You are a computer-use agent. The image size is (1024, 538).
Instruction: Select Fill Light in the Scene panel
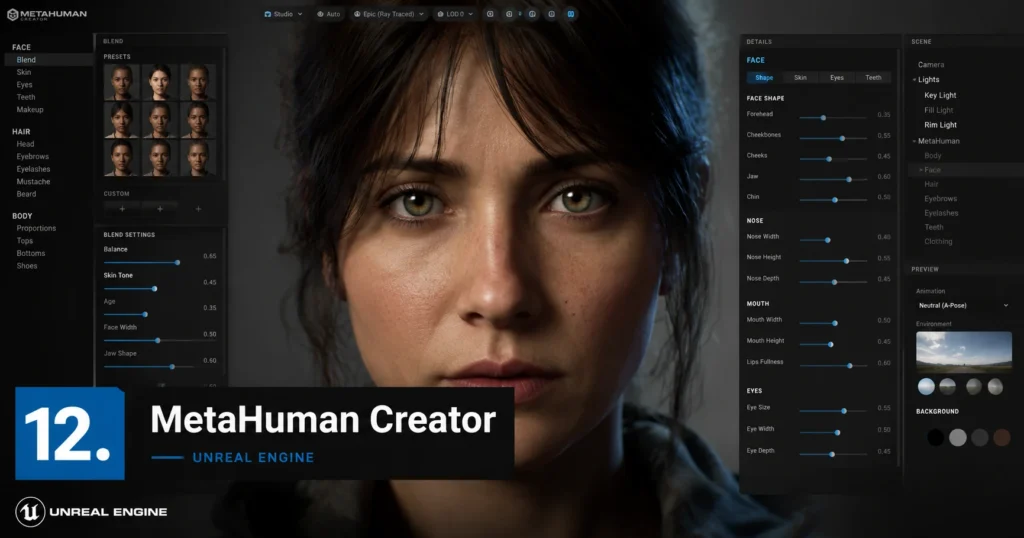tap(938, 110)
